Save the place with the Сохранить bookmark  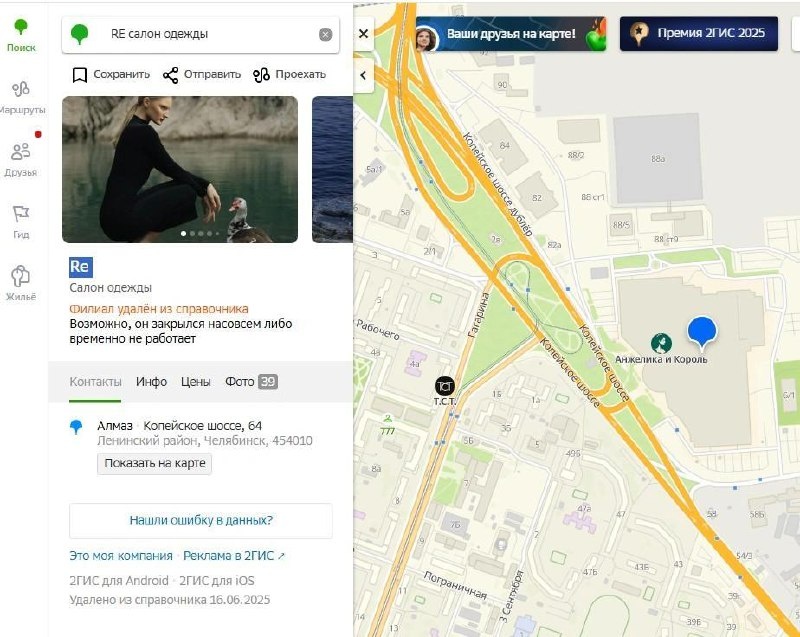[x=111, y=74]
